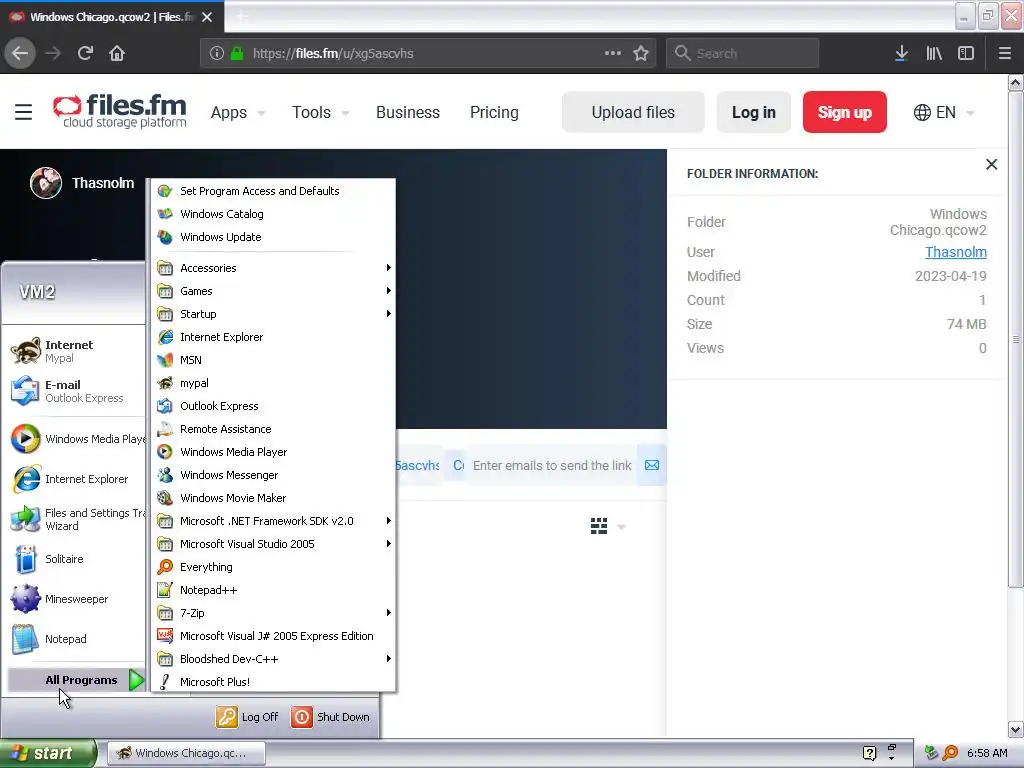Viewport: 1024px width, 768px height.
Task: Click the browser Back arrow button
Action: click(20, 54)
